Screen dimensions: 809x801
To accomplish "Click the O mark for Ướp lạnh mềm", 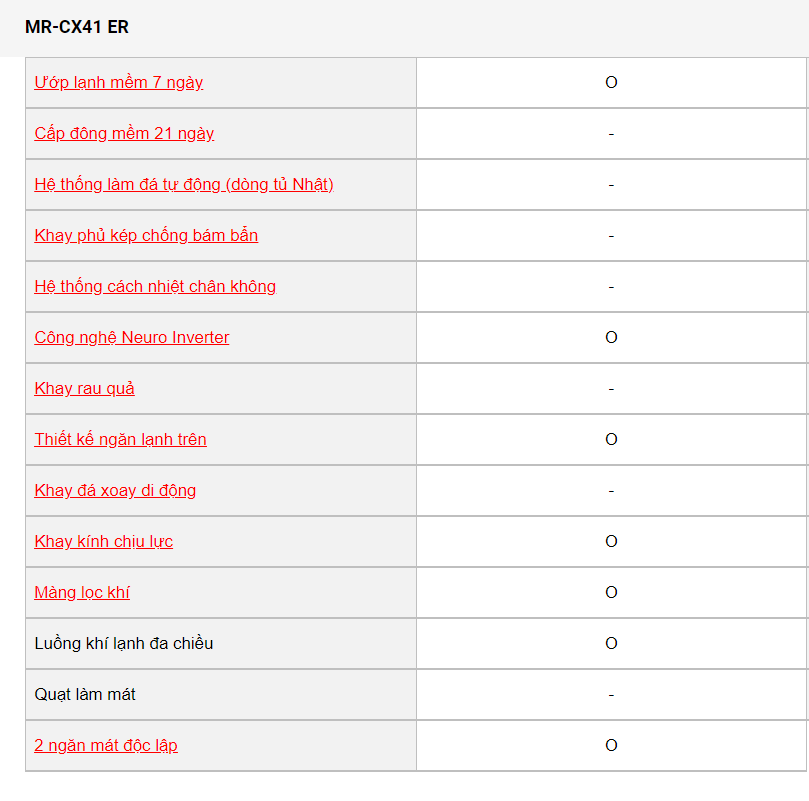I will tap(611, 83).
